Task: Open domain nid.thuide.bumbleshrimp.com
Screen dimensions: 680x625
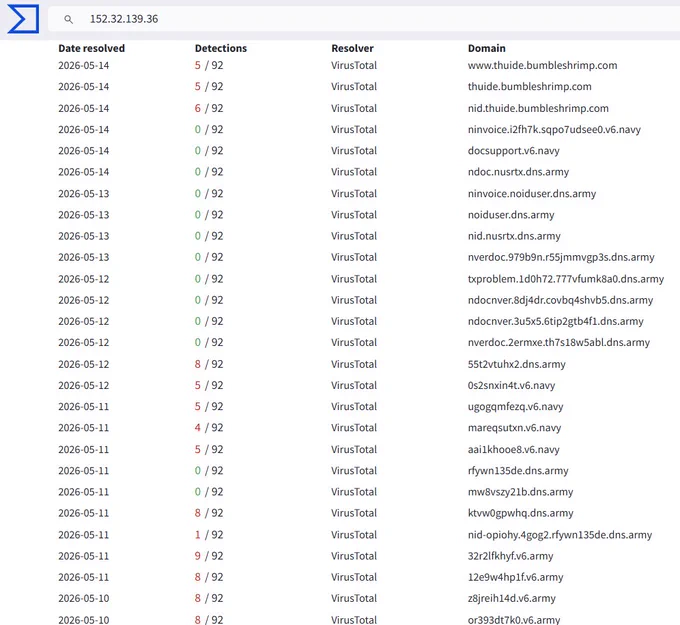Action: click(x=538, y=108)
